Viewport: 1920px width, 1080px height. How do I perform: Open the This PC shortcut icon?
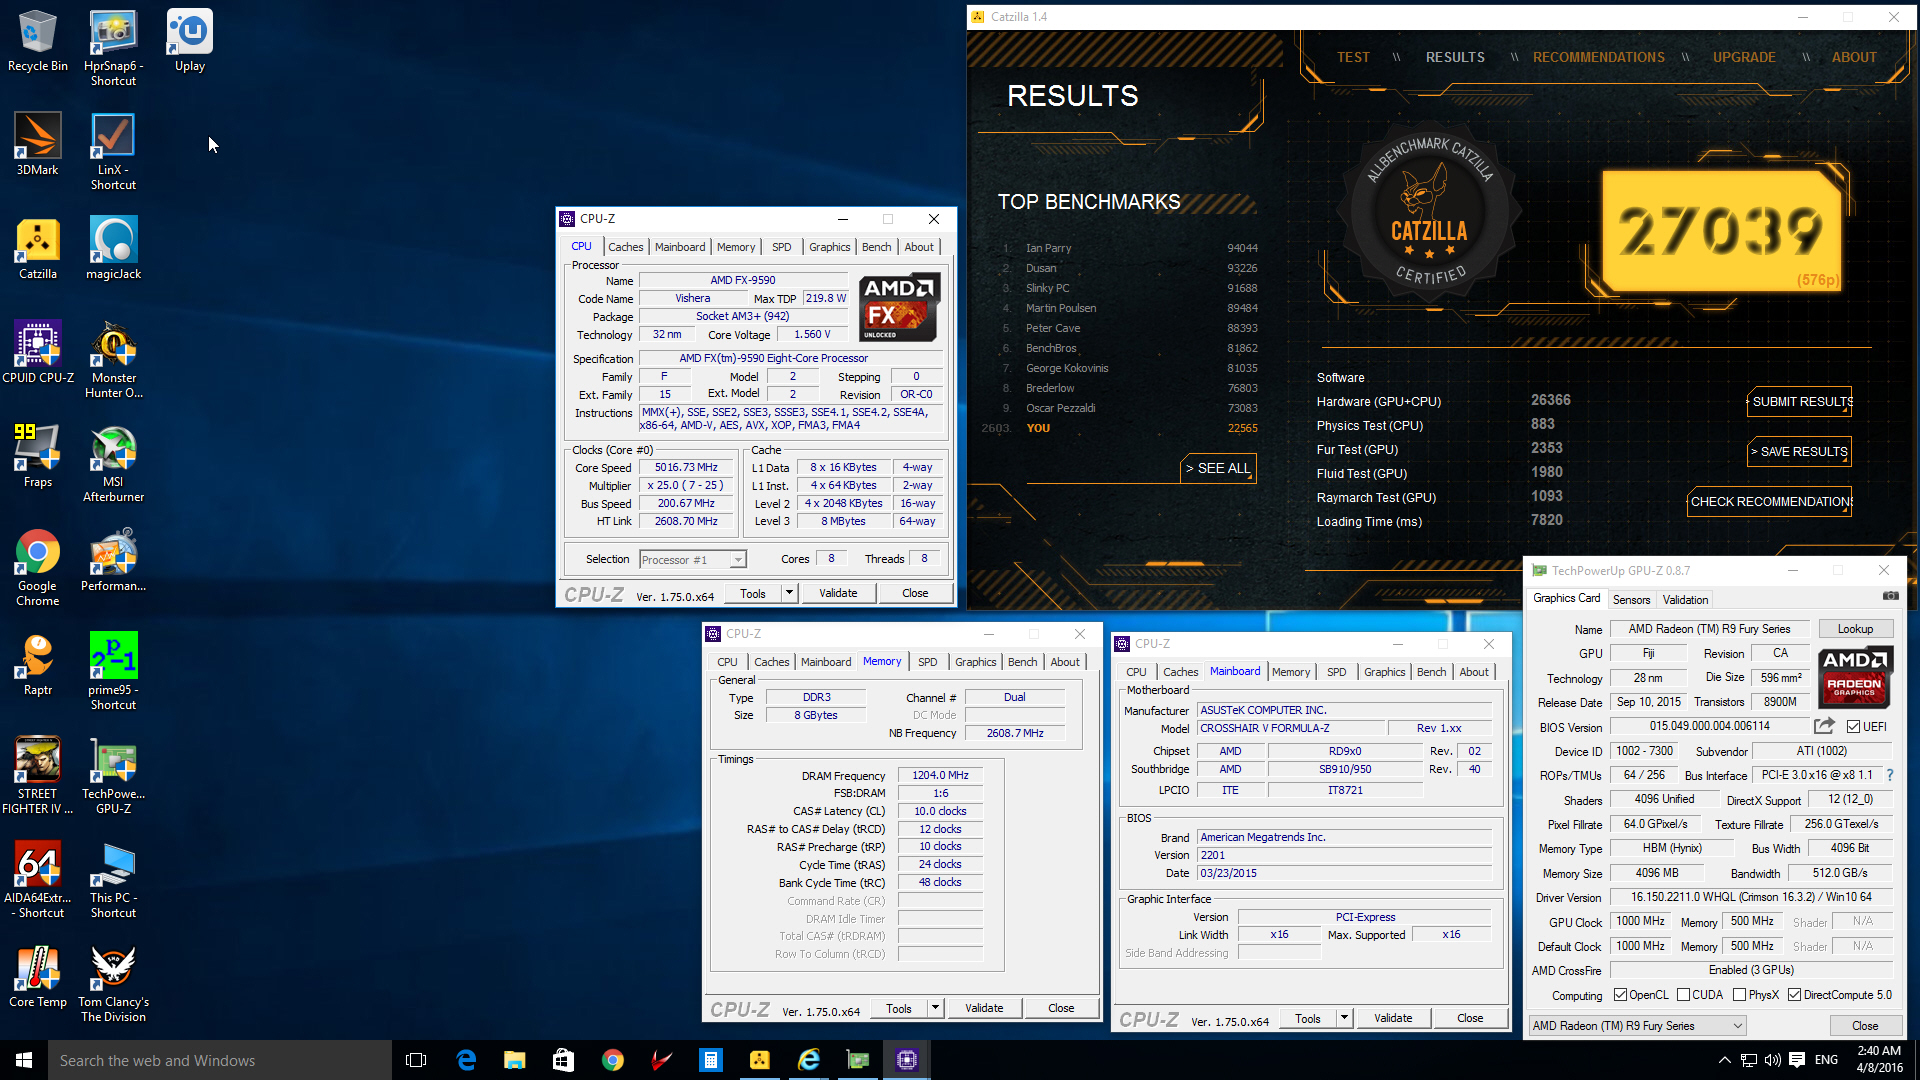tap(113, 880)
